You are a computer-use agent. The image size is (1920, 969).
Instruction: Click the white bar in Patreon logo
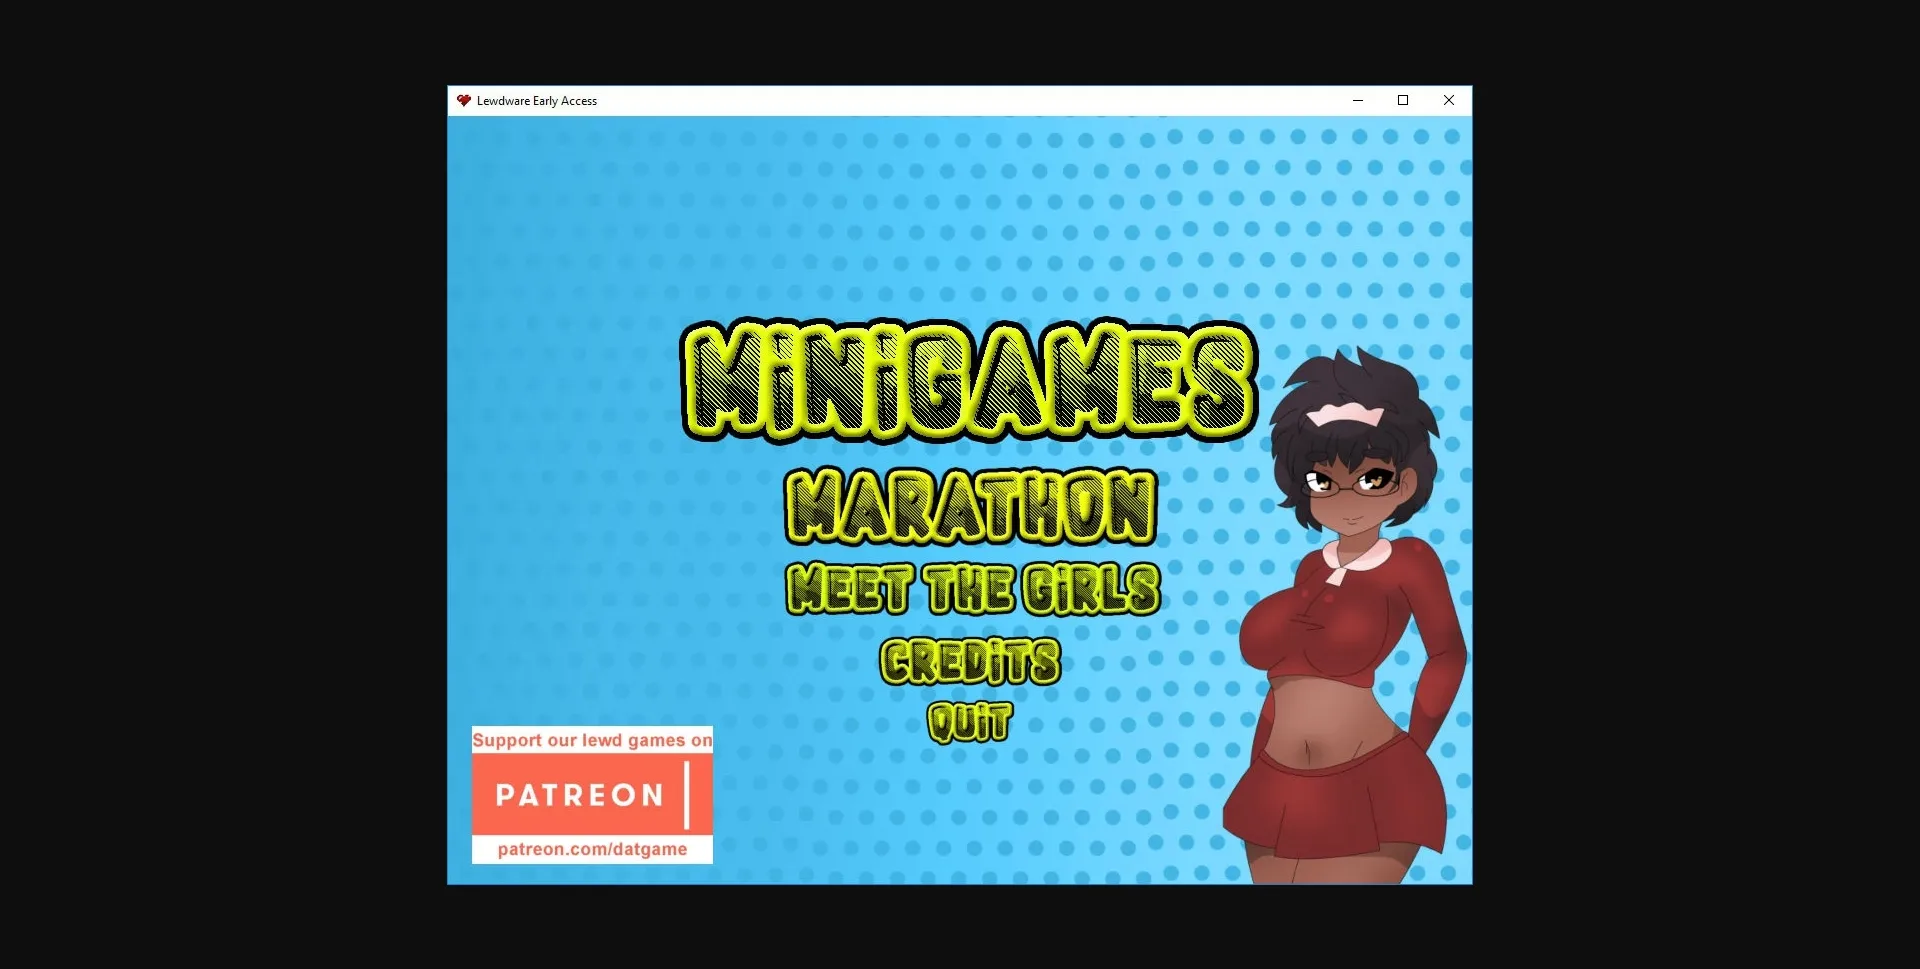687,795
